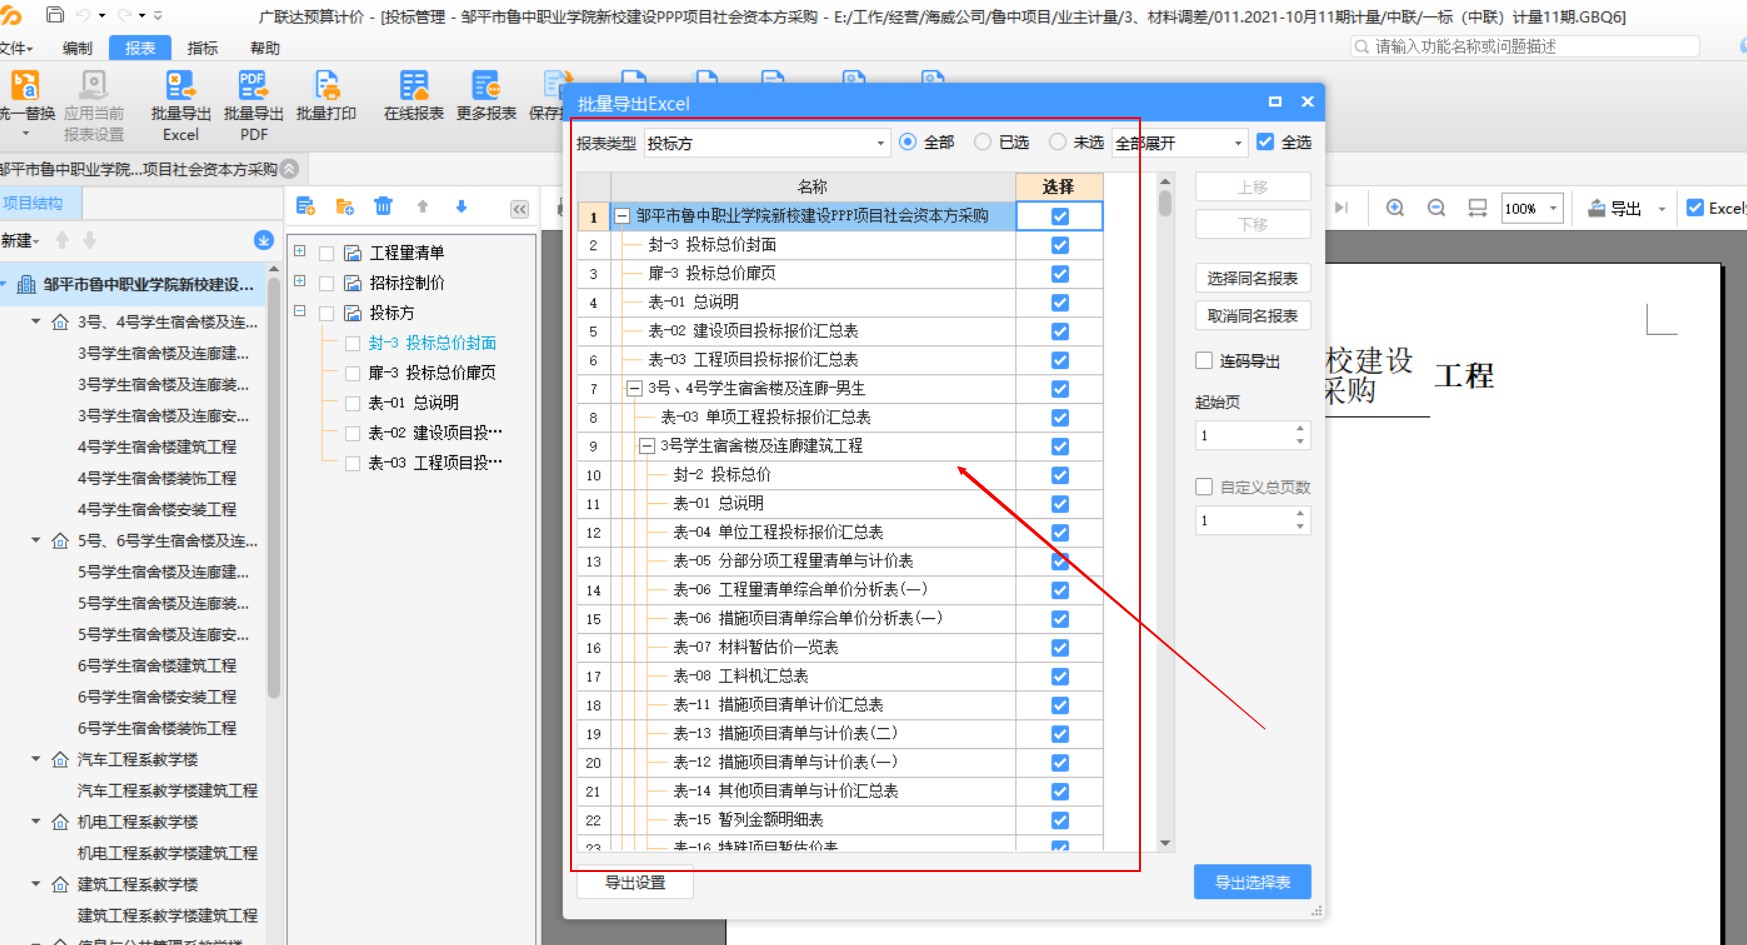Click the function search input field
Screen dimensions: 1747x945
pos(1525,46)
